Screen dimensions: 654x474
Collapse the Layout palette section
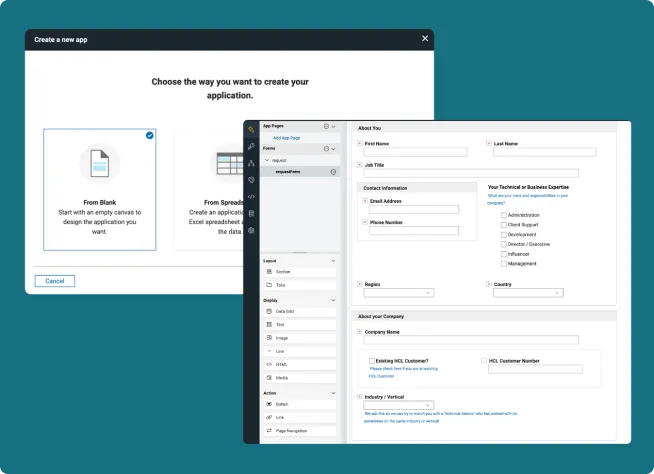pos(334,260)
